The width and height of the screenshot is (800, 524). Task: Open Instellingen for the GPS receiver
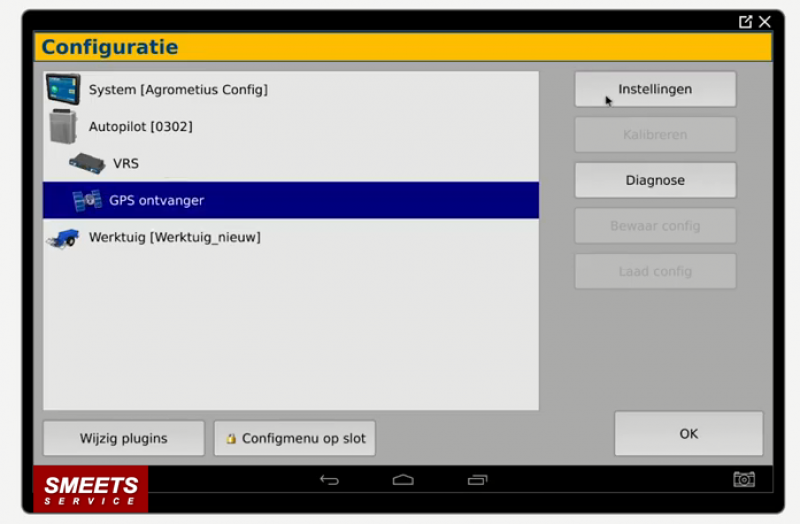click(x=655, y=89)
